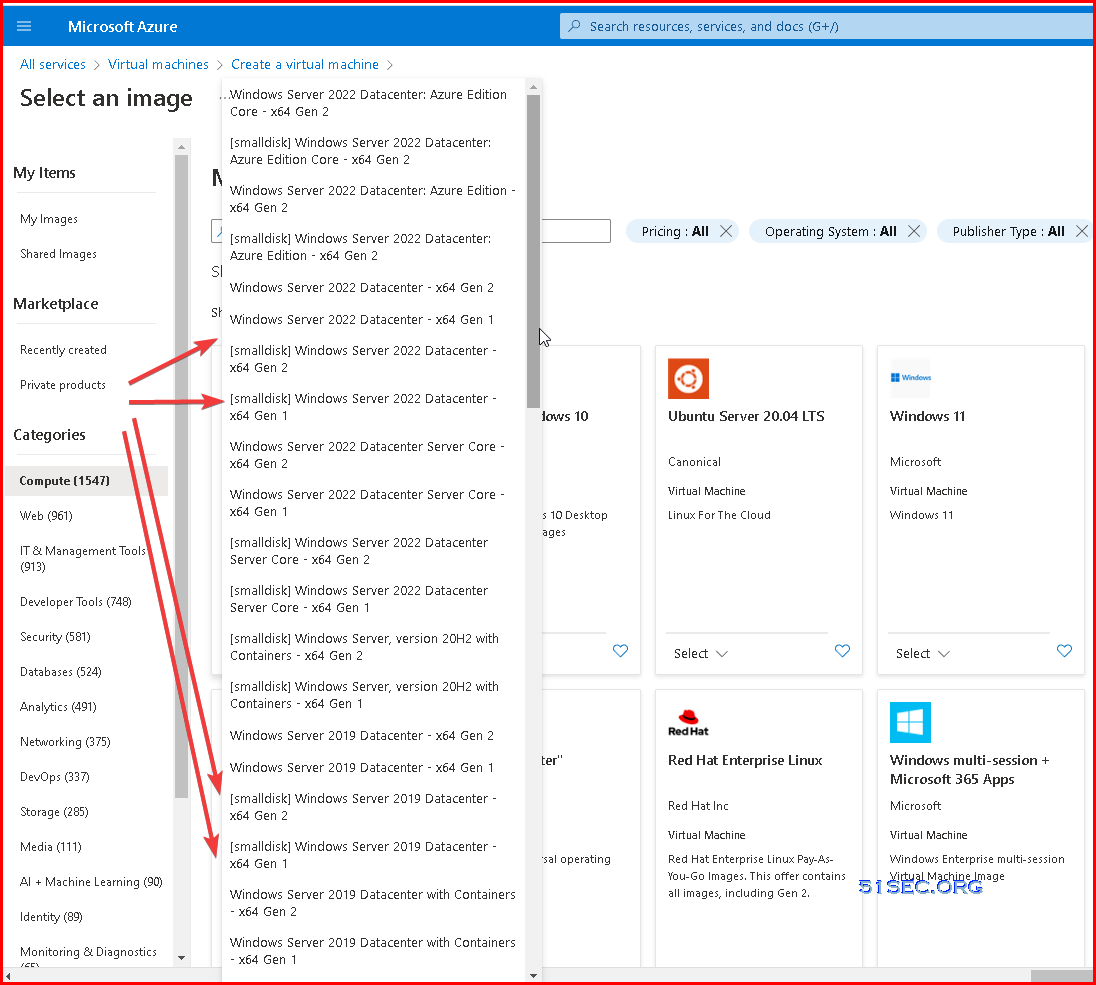Select the DevOps (337) category
1096x985 pixels.
(x=55, y=777)
